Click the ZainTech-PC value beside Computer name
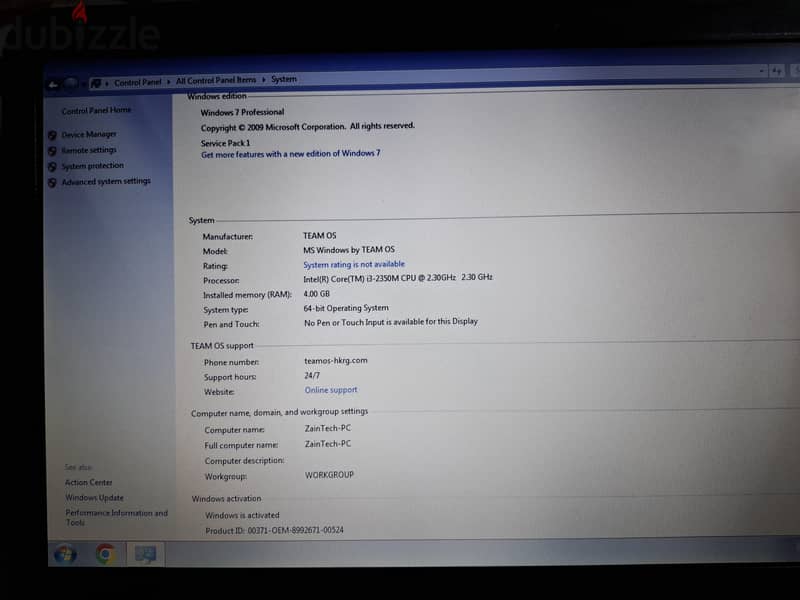 [x=328, y=428]
